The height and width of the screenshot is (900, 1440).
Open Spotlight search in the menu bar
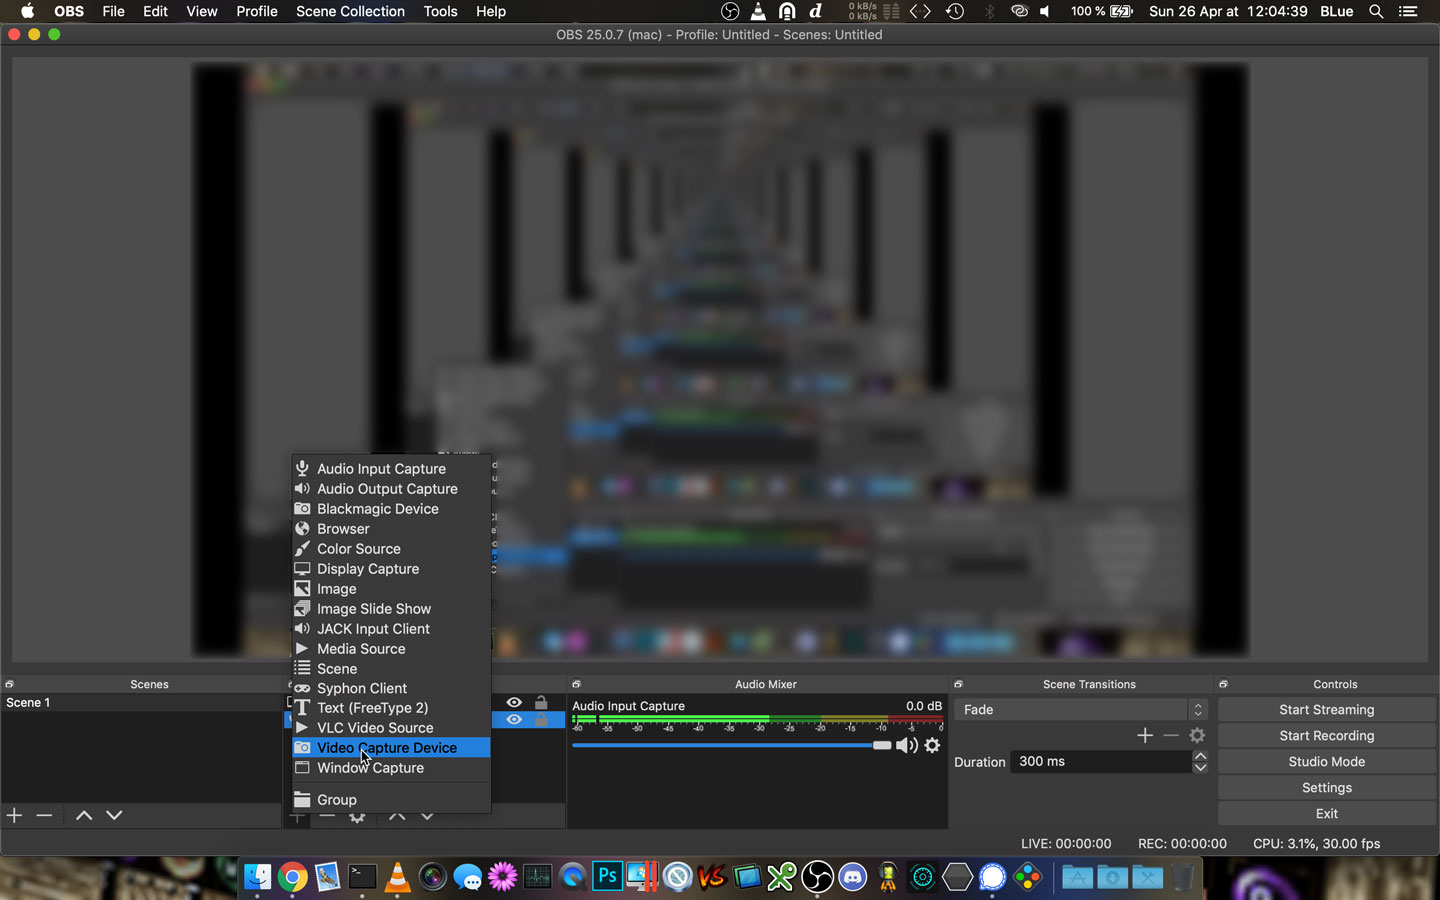point(1376,11)
